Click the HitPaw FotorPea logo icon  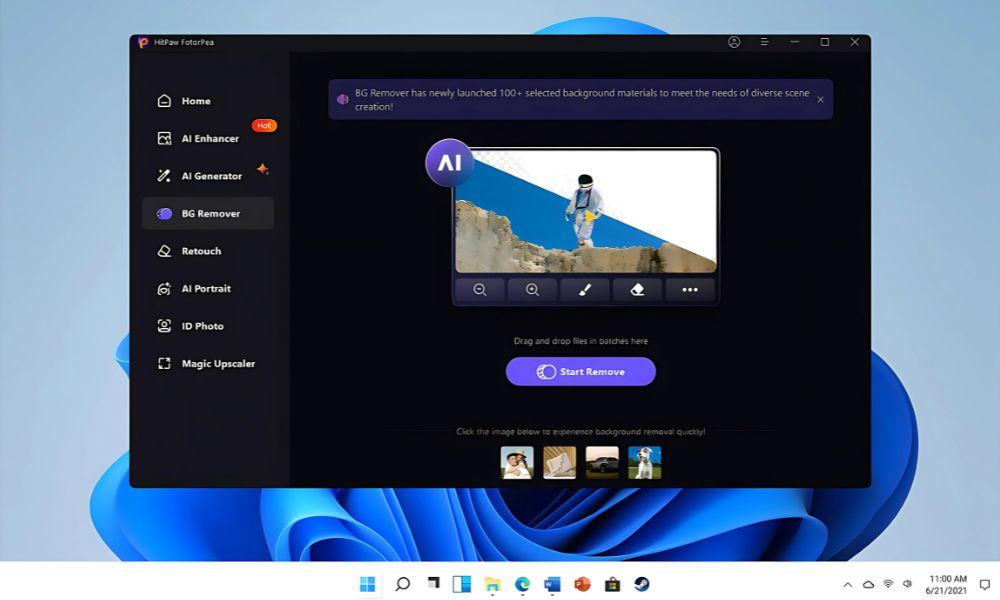pos(143,42)
